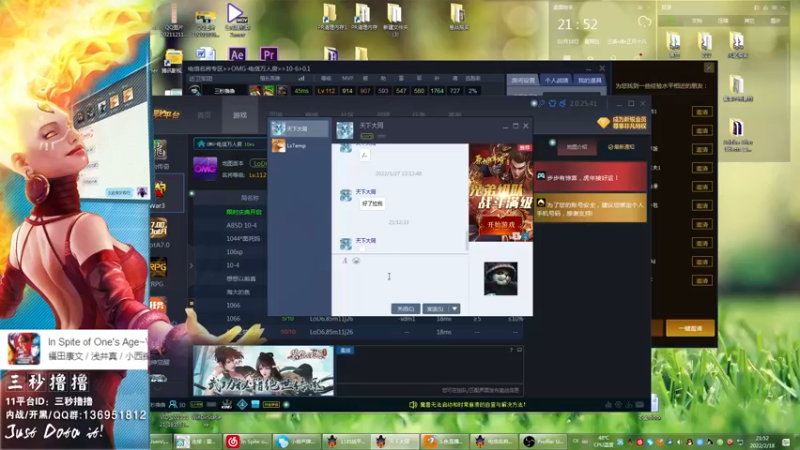Open the emoji picker in chat window
This screenshot has height=450, width=800.
click(x=356, y=261)
